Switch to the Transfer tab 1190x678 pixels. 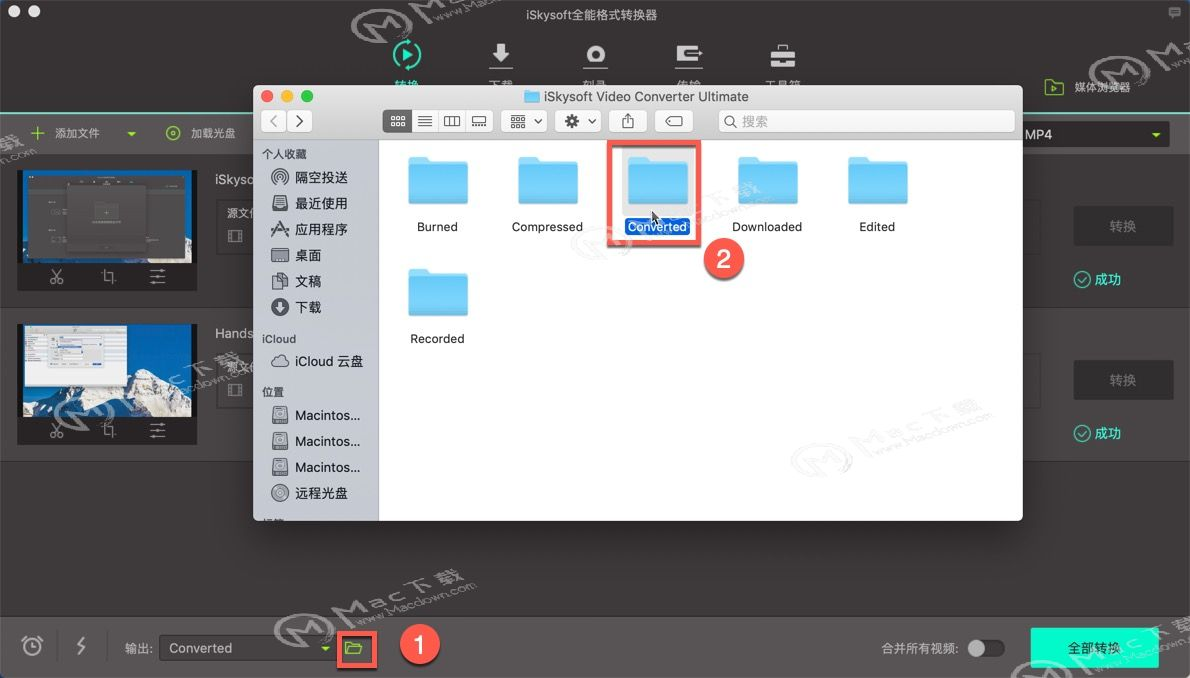click(x=688, y=55)
